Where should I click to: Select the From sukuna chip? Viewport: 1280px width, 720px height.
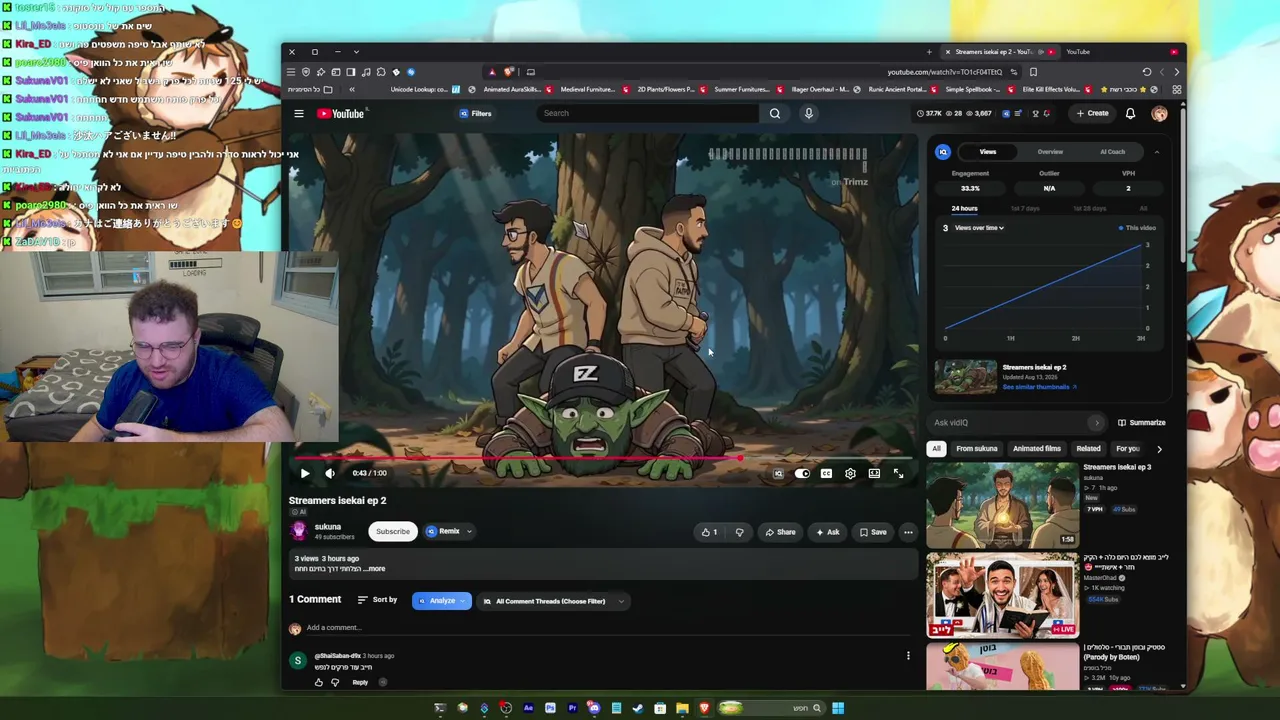click(x=977, y=449)
